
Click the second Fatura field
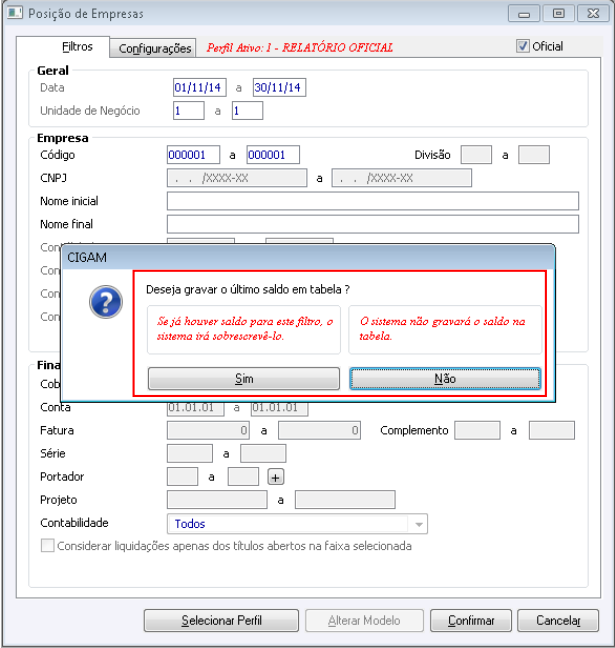[319, 431]
